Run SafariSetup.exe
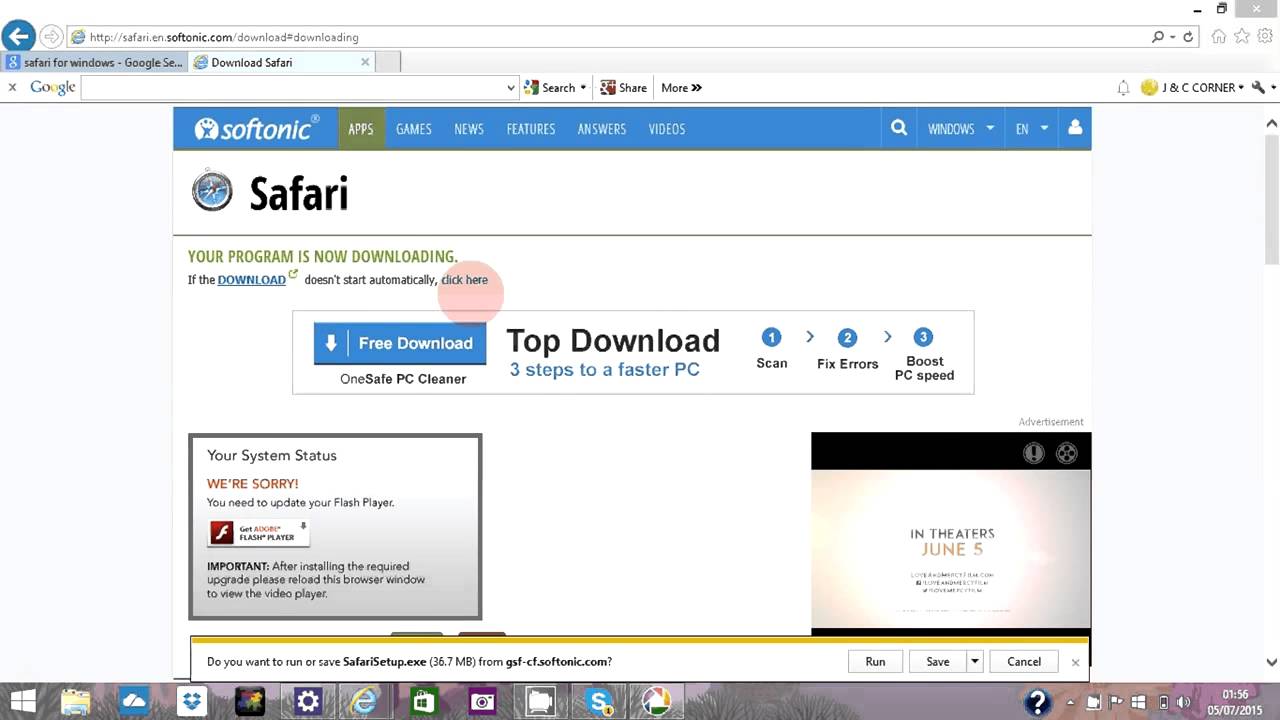The image size is (1280, 720). point(875,661)
